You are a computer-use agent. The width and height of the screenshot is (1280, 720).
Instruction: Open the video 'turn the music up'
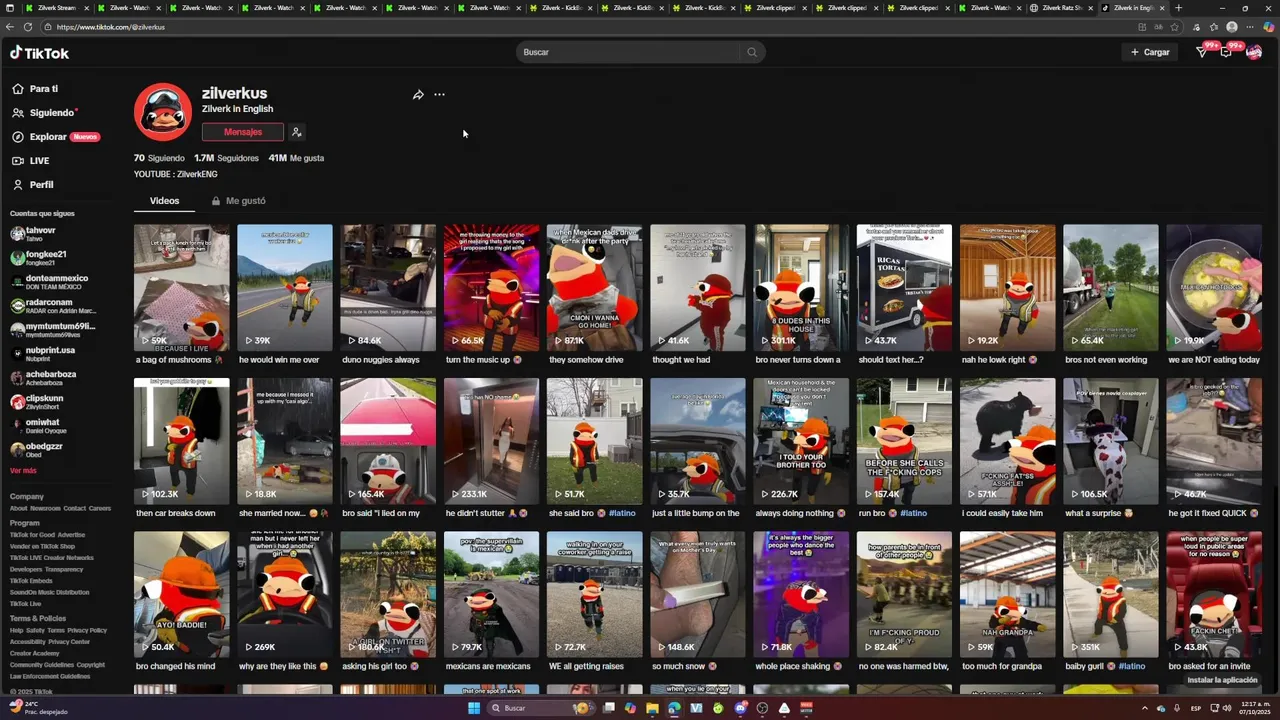tap(492, 287)
